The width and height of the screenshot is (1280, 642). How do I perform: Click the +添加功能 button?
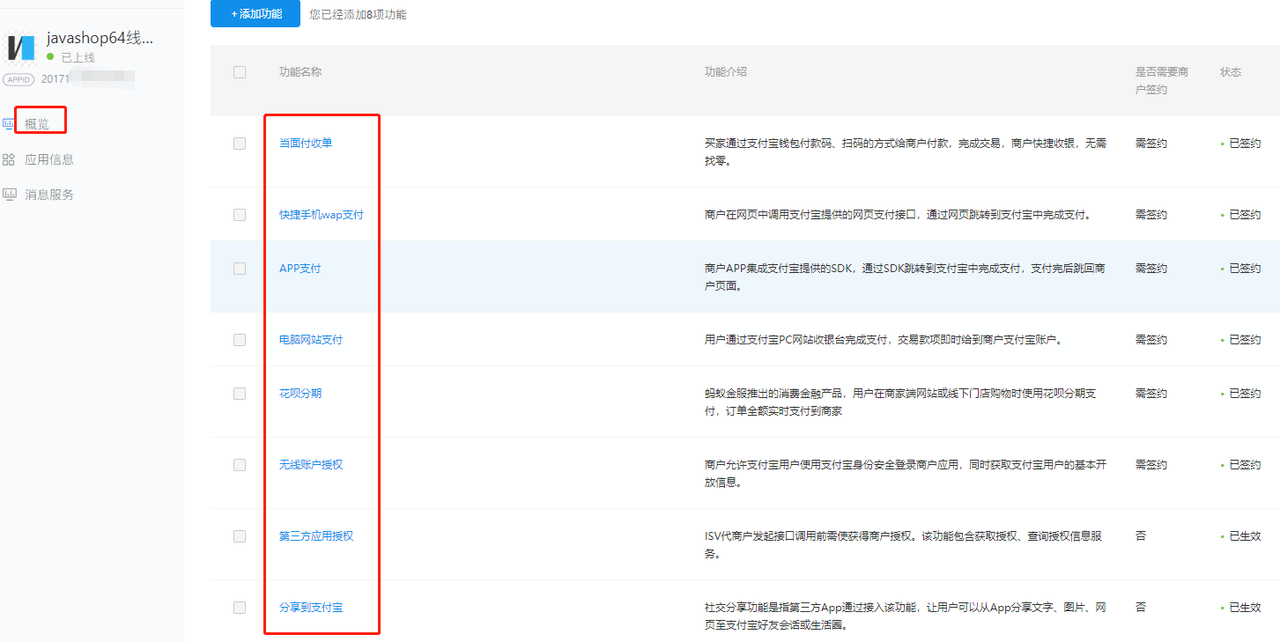tap(256, 14)
